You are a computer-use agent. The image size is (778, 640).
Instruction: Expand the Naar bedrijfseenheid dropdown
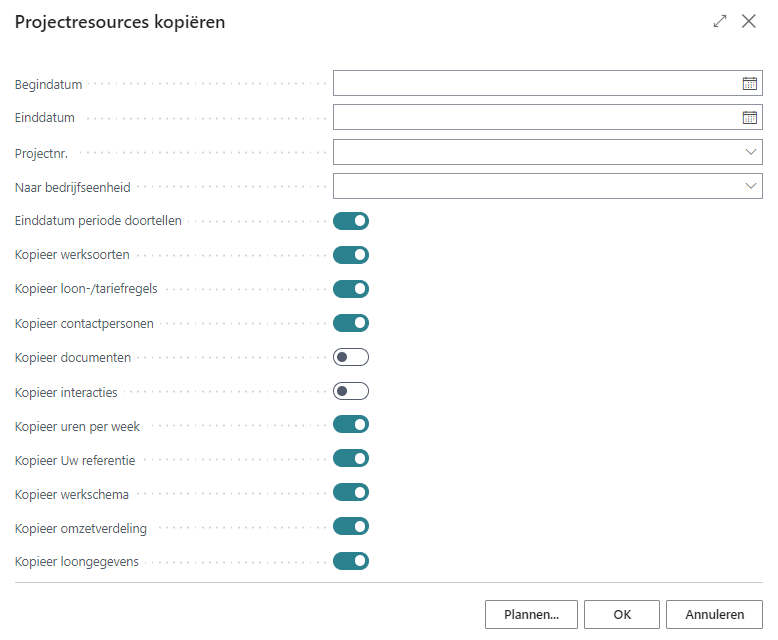pos(750,186)
